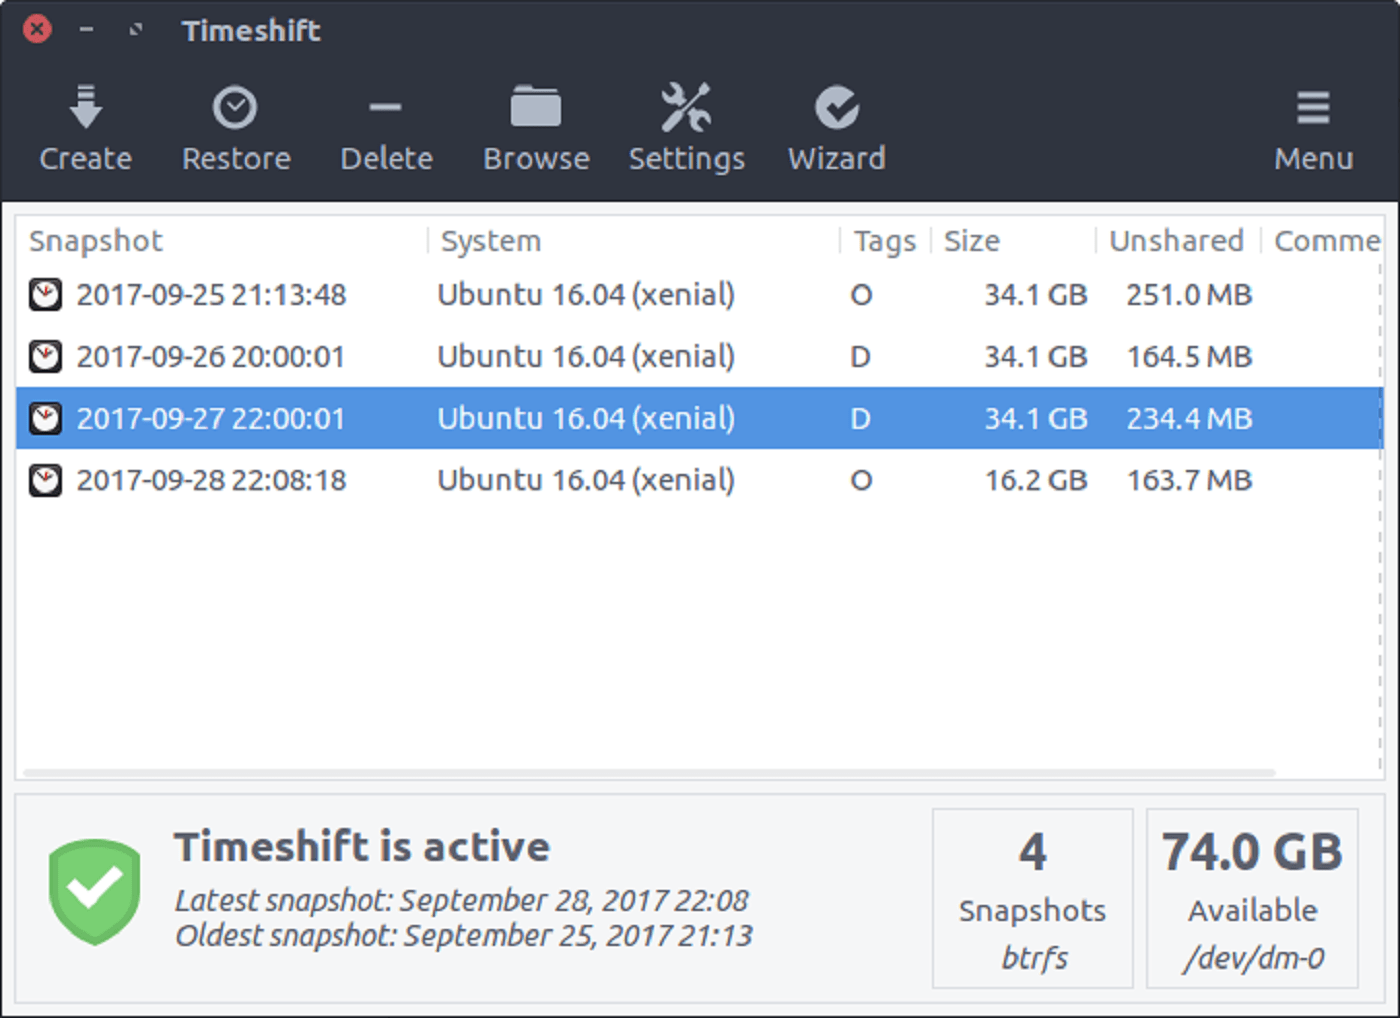Viewport: 1400px width, 1018px height.
Task: Click the 74.0 GB available space panel
Action: point(1251,897)
